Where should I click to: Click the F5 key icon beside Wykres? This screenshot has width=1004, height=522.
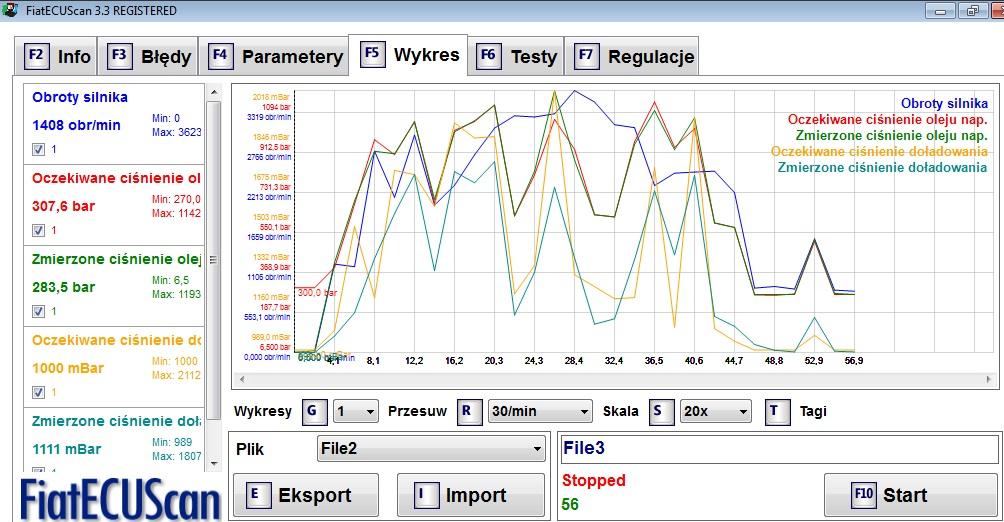pos(372,54)
